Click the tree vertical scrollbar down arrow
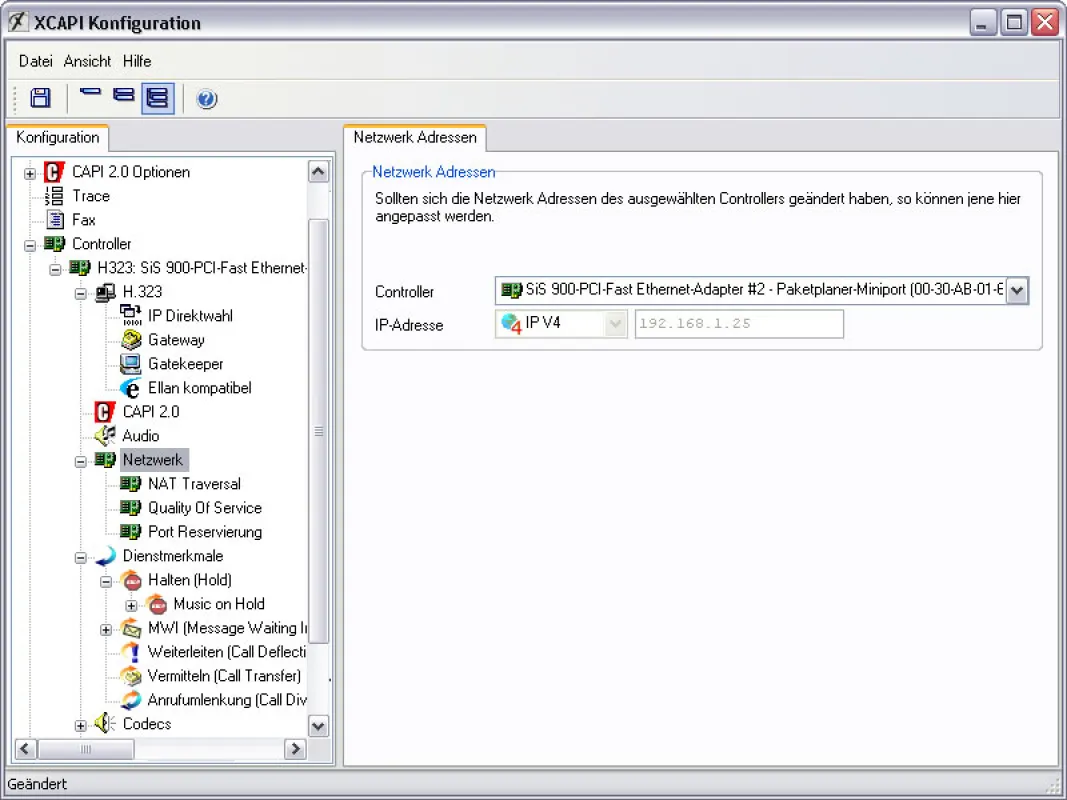The width and height of the screenshot is (1067, 800). pos(318,726)
